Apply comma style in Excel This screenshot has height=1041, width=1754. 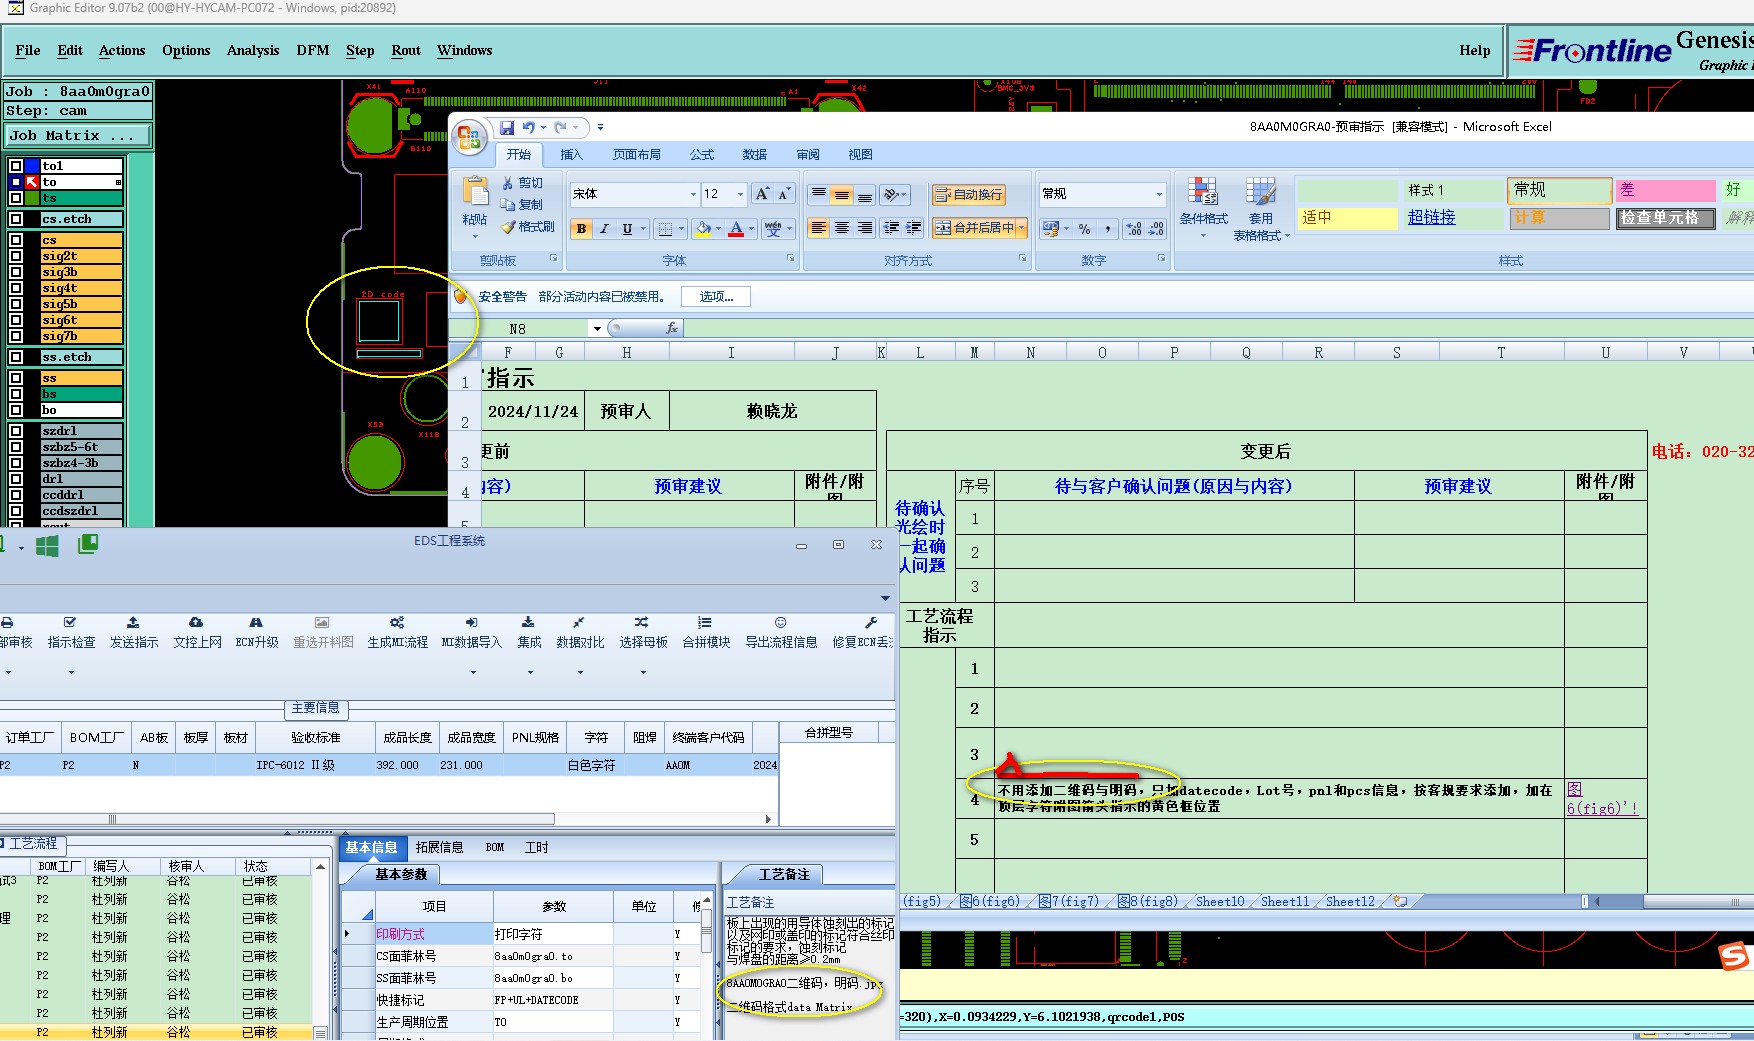point(1107,229)
